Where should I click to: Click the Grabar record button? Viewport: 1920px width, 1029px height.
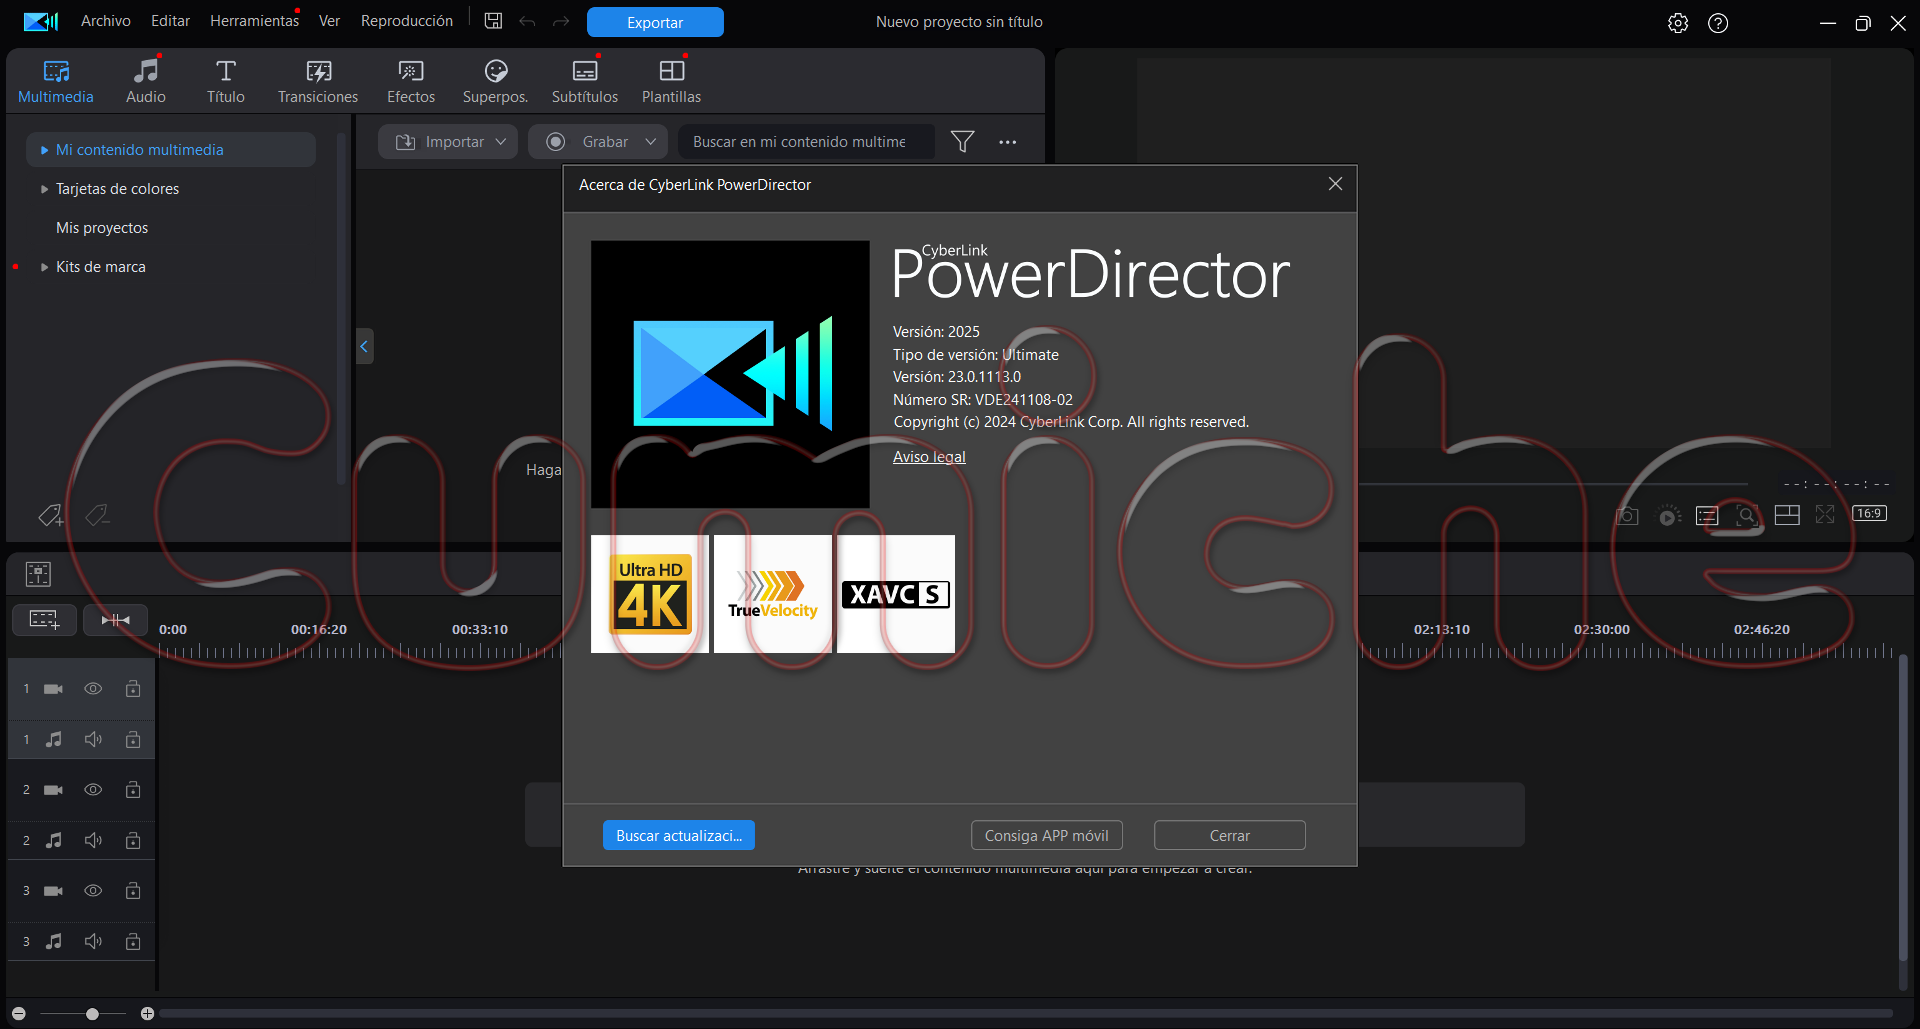(590, 142)
